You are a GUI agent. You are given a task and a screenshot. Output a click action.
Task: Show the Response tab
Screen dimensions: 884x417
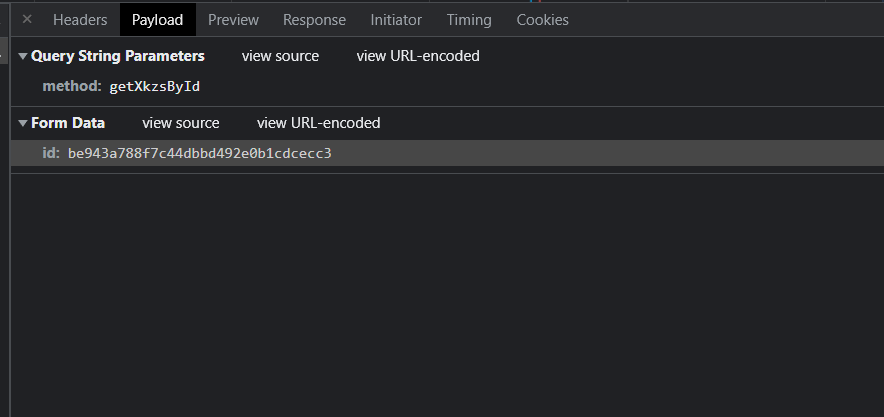314,20
